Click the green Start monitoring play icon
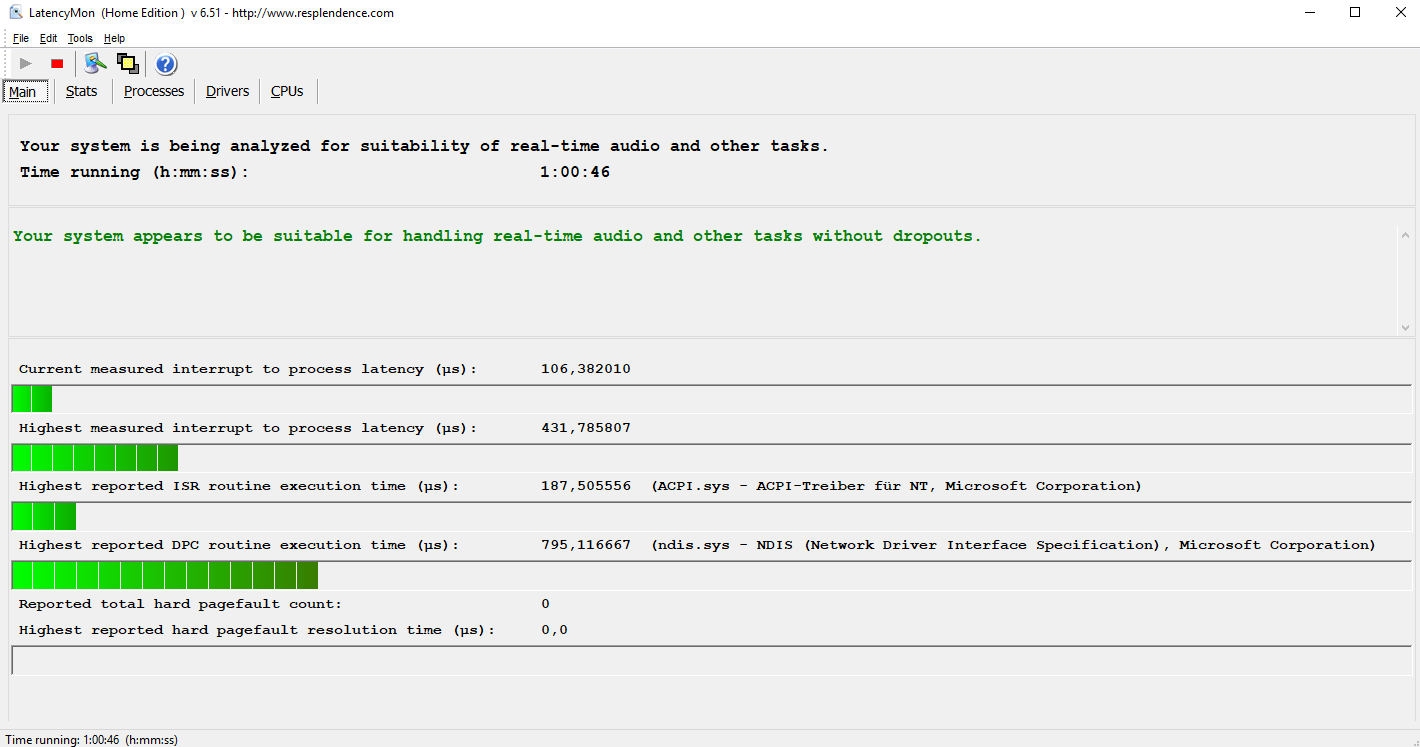Screen dimensions: 1420x747 [x=26, y=64]
